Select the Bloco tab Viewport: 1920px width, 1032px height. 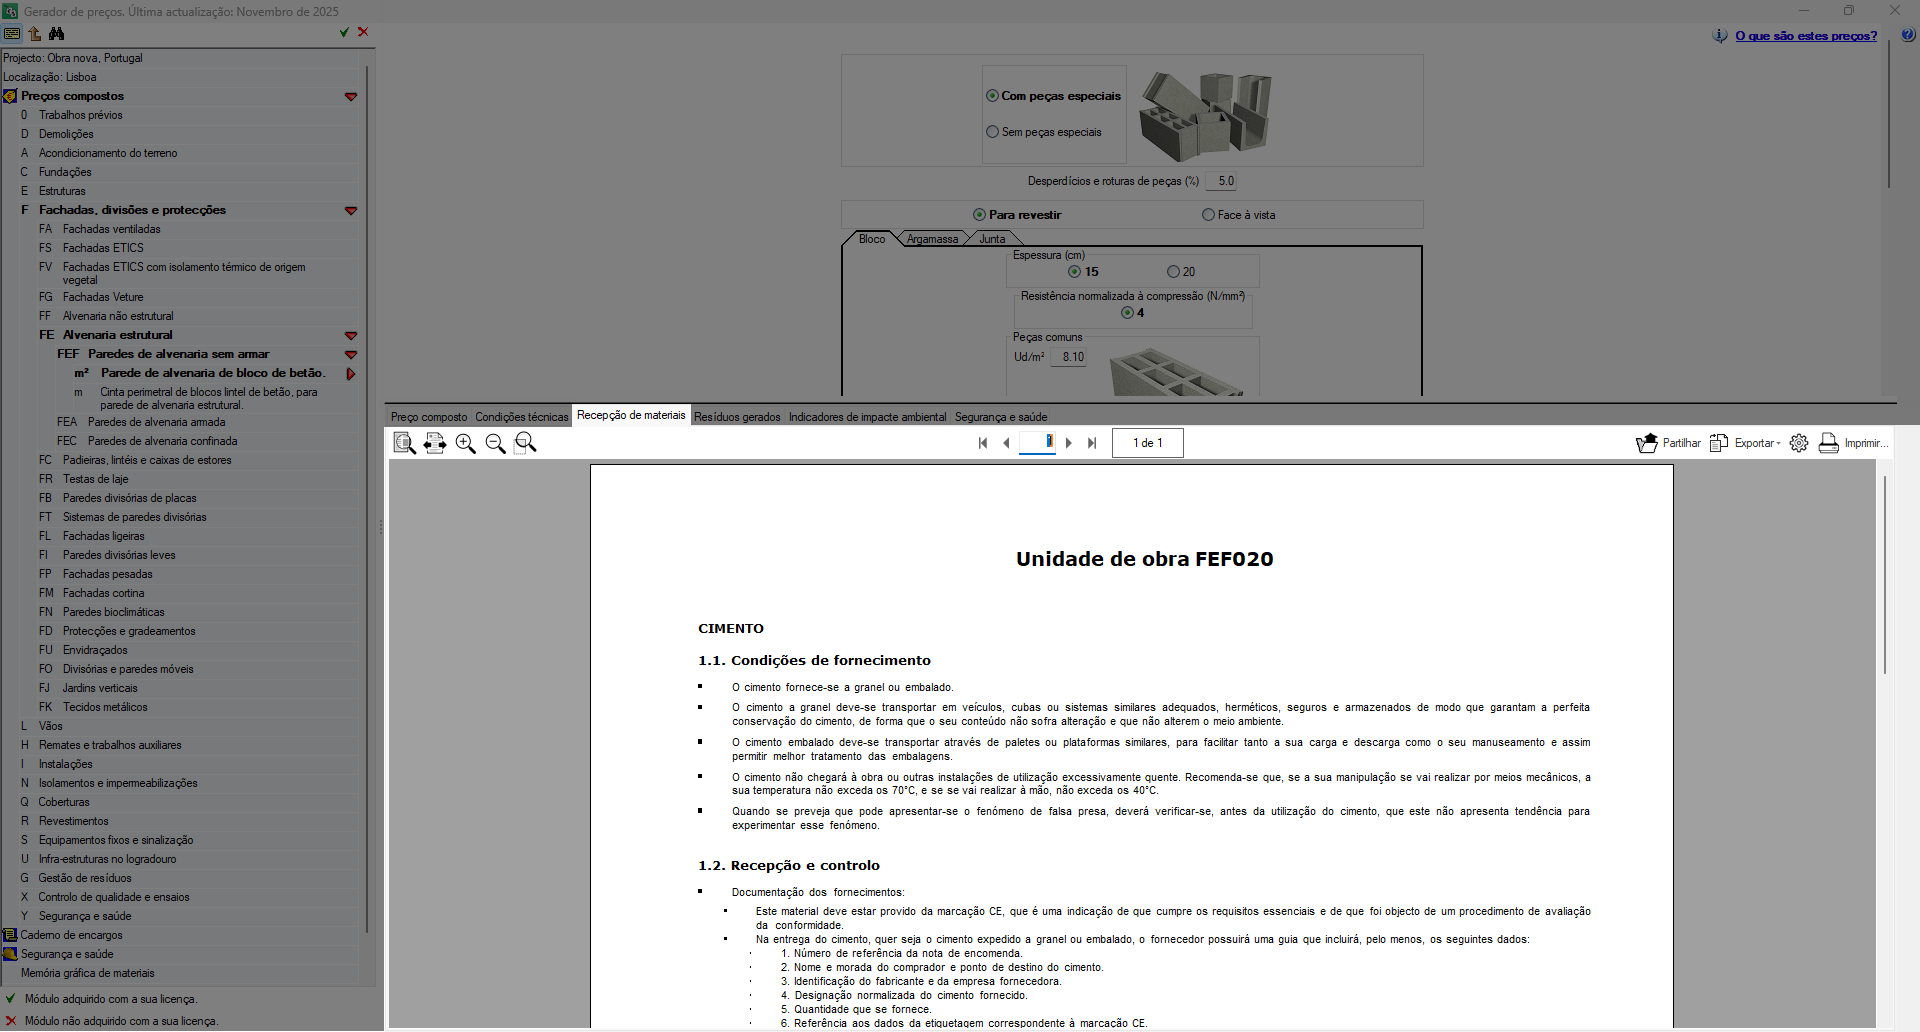(x=872, y=239)
